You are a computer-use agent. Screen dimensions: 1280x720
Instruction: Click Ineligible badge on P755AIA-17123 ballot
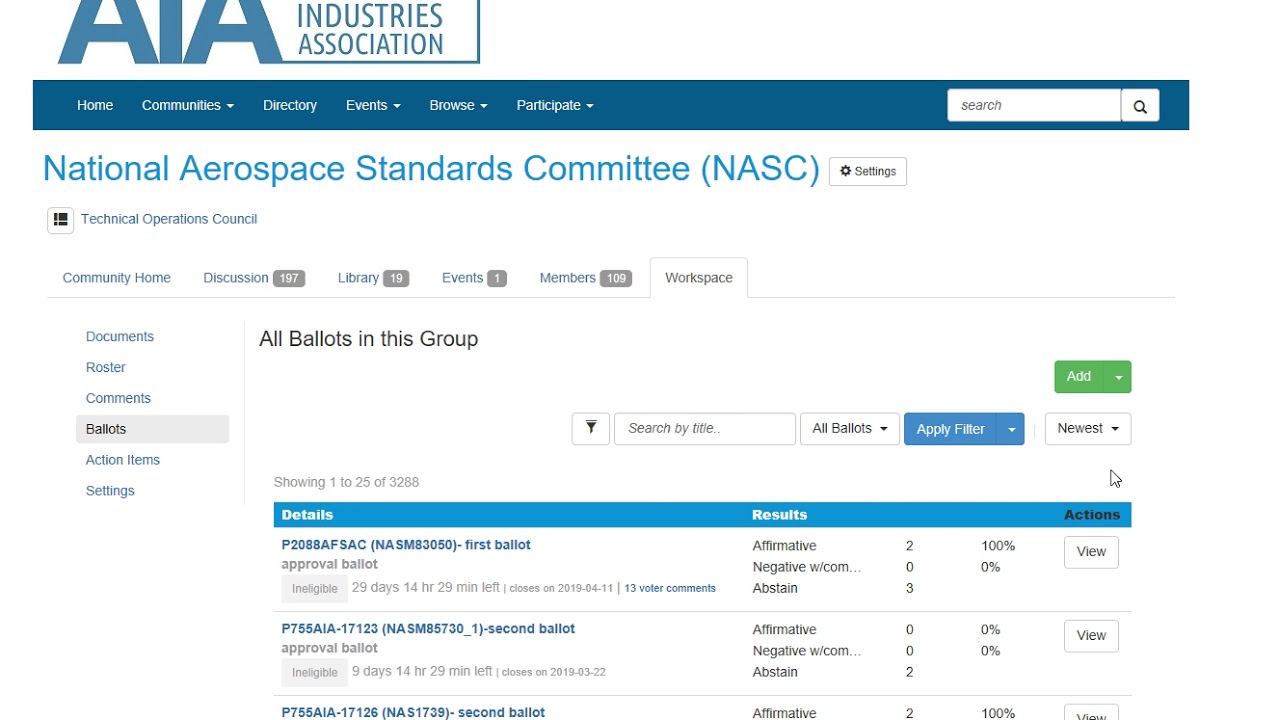(315, 673)
